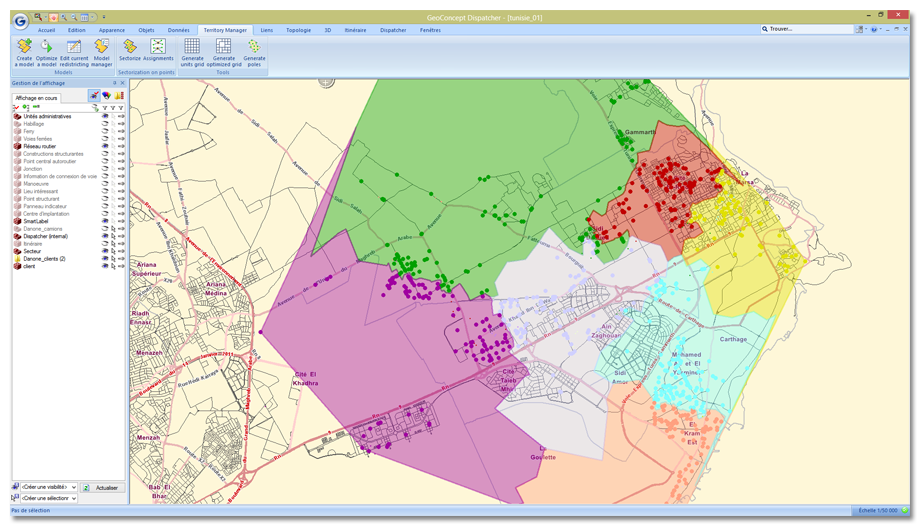Open the Créer une sélection dropdown
Image resolution: width=920 pixels, height=526 pixels.
(74, 498)
